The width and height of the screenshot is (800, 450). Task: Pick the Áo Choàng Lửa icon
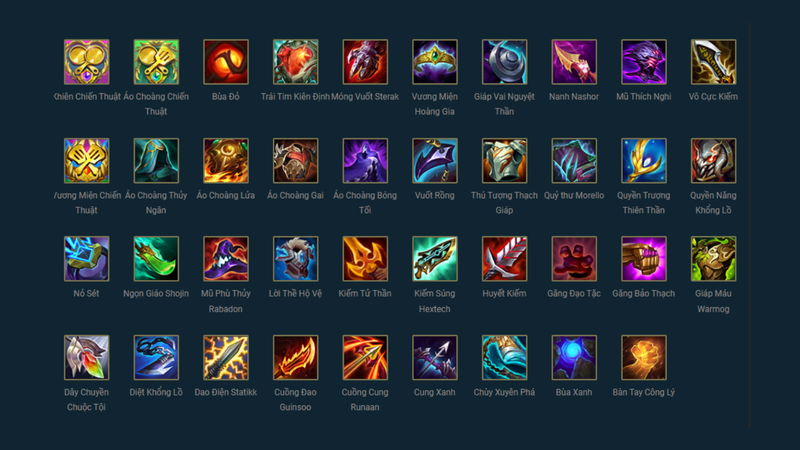coord(226,161)
